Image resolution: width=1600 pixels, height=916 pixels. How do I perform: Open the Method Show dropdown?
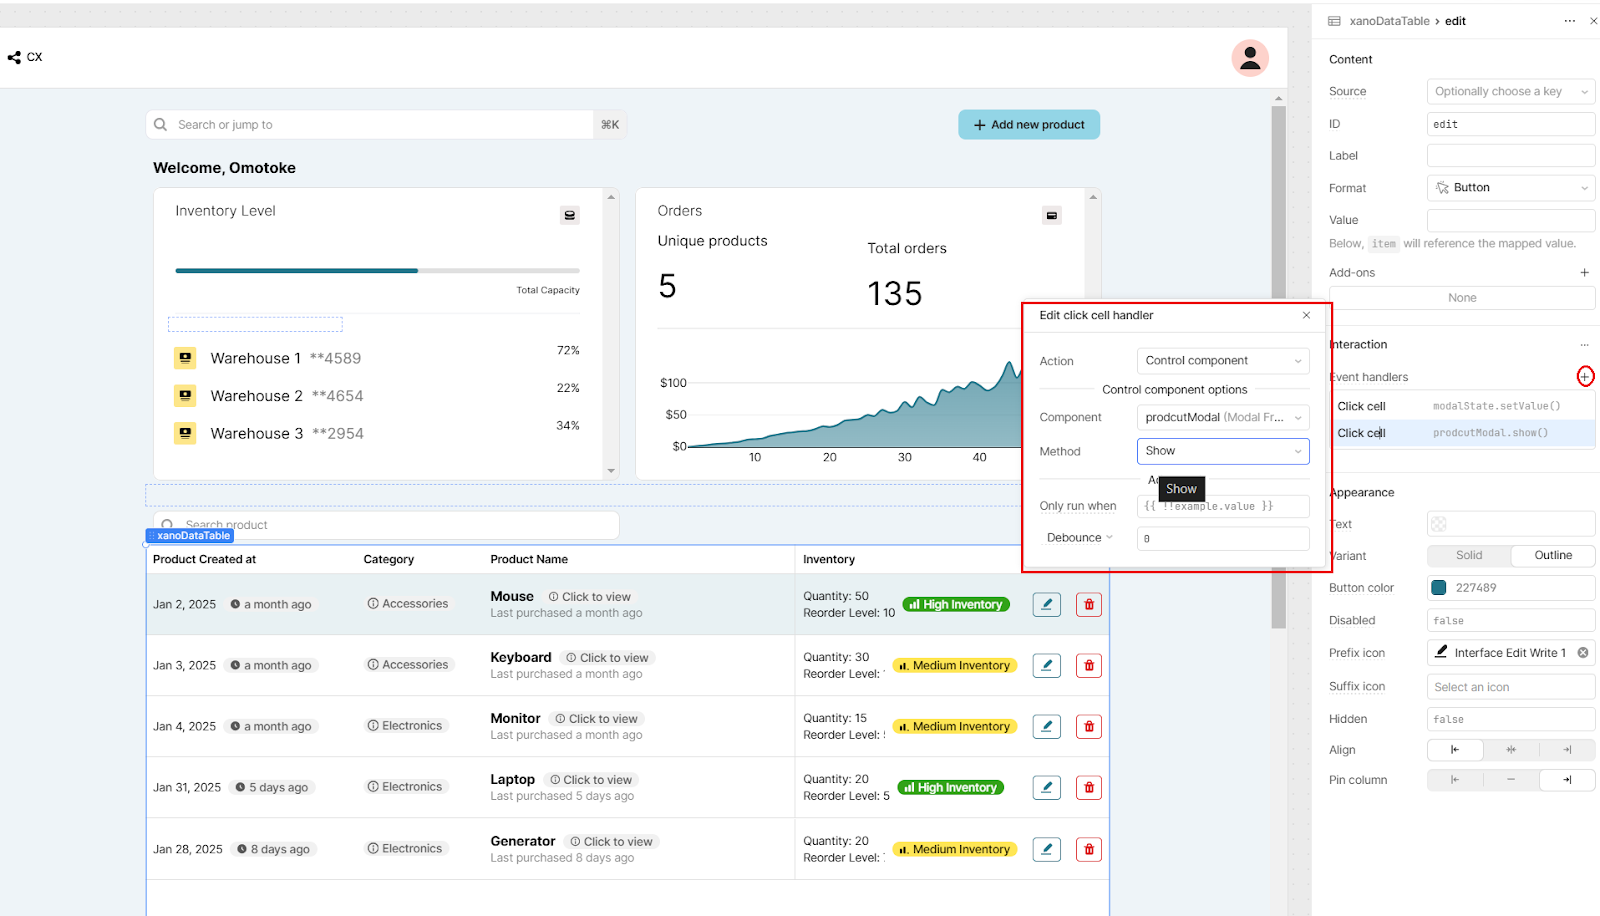[1223, 451]
